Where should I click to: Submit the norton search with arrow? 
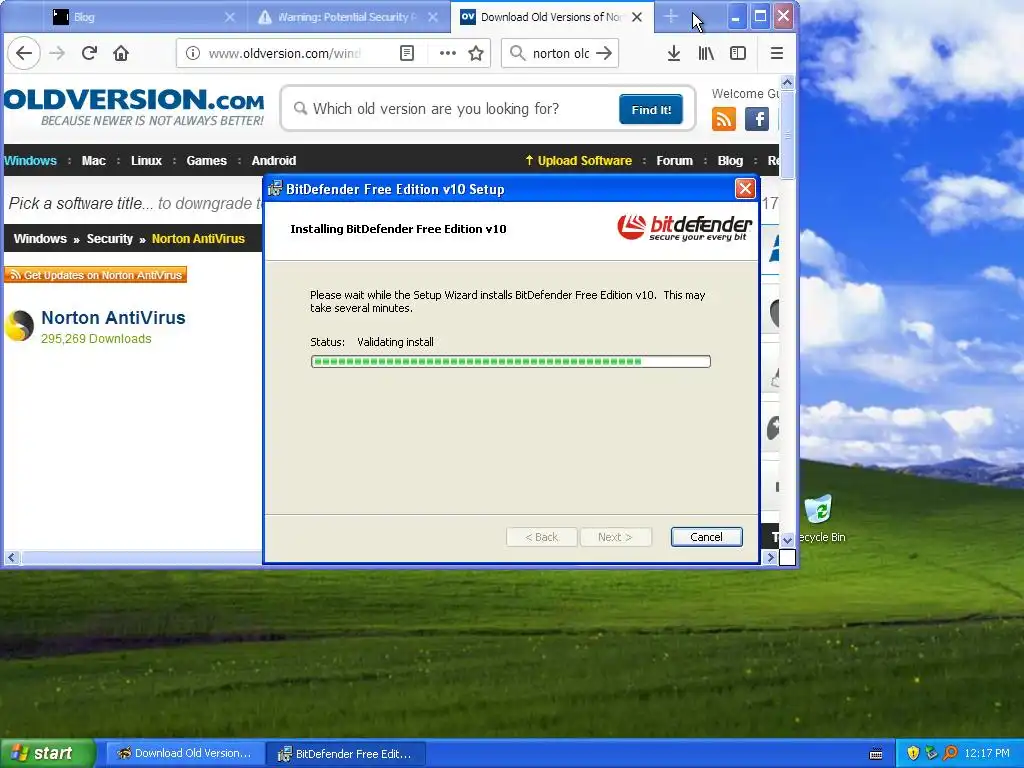click(604, 53)
